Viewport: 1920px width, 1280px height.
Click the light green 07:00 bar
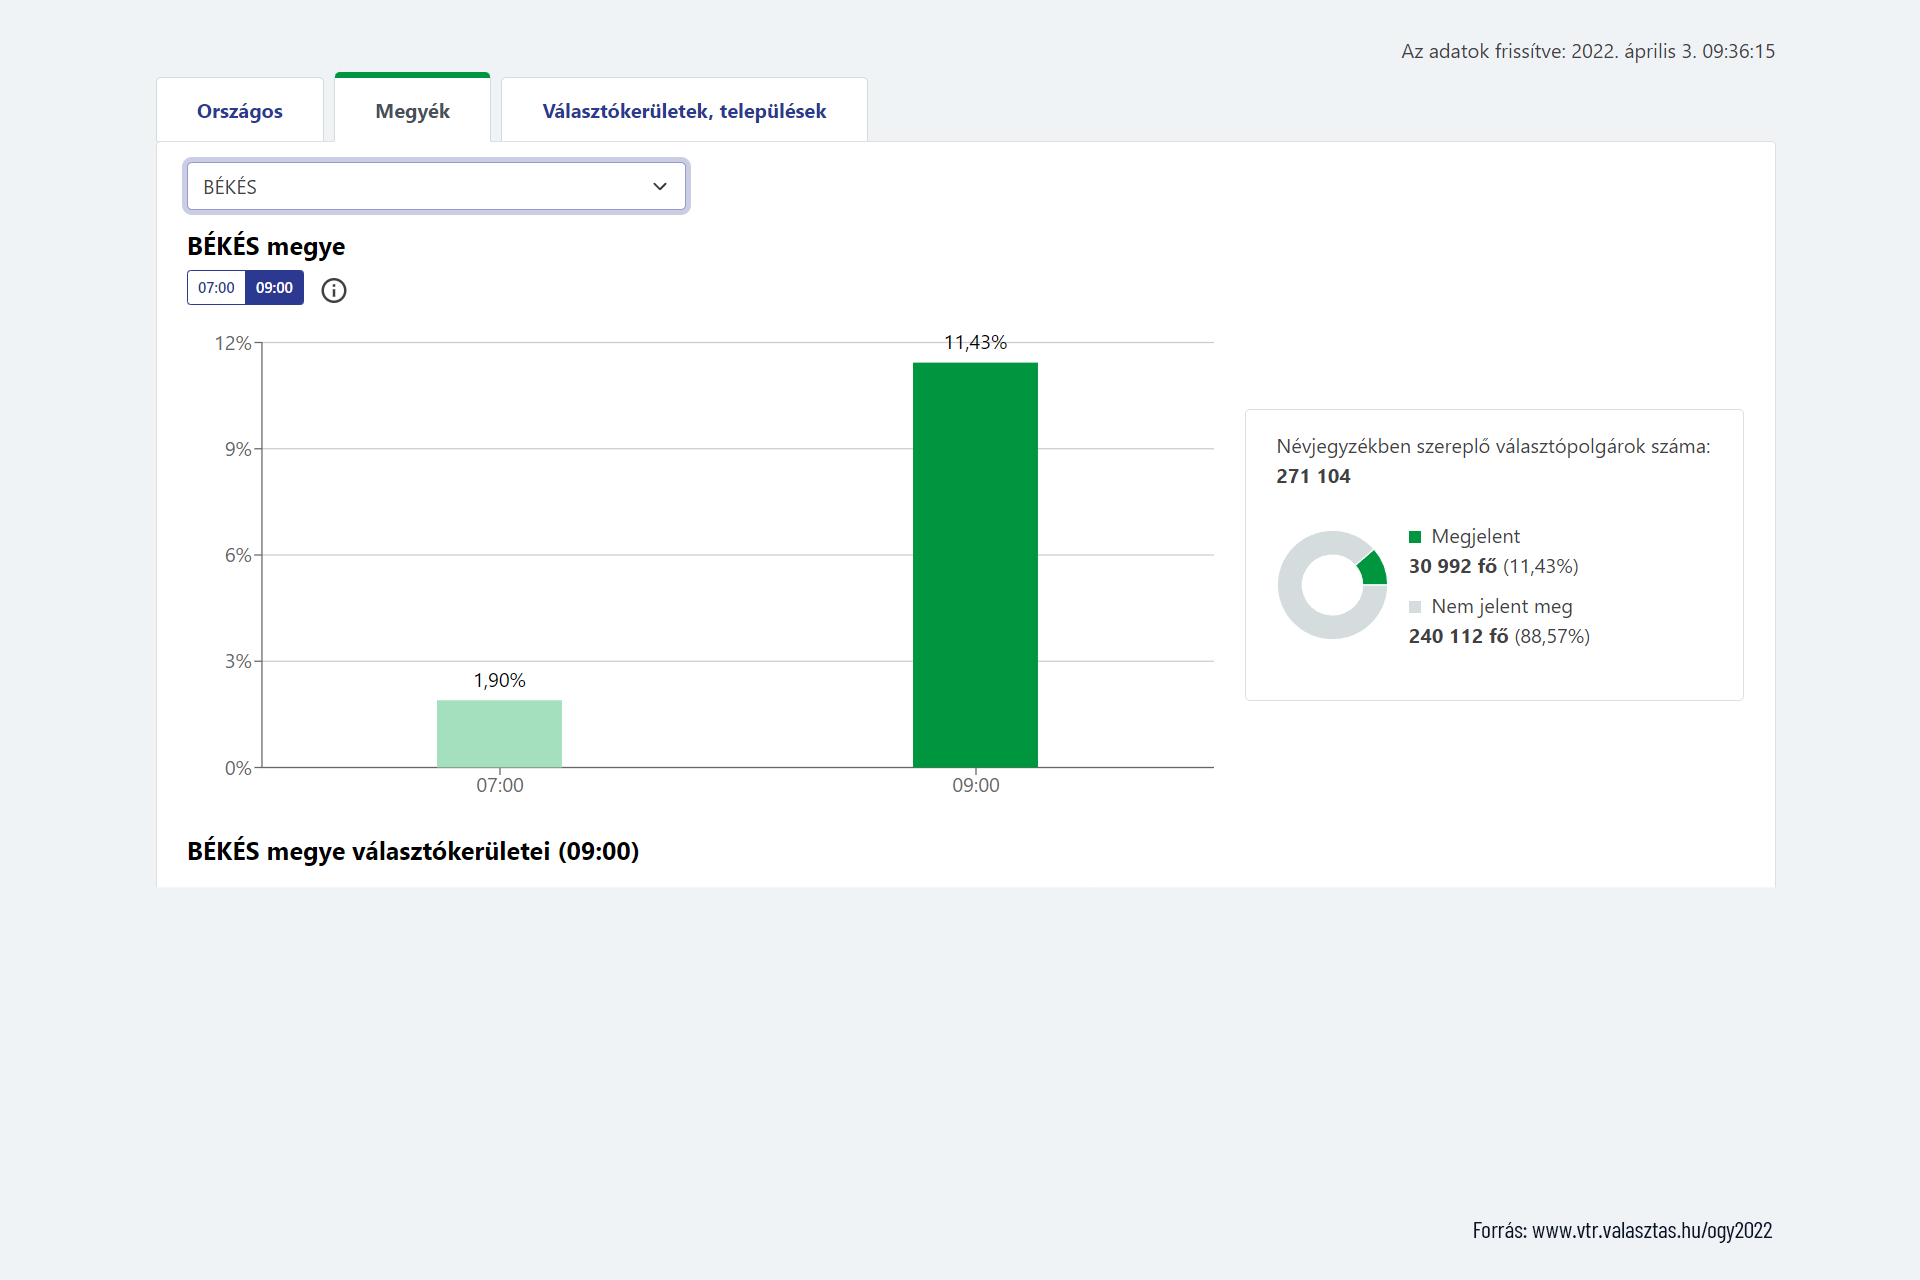pos(499,733)
